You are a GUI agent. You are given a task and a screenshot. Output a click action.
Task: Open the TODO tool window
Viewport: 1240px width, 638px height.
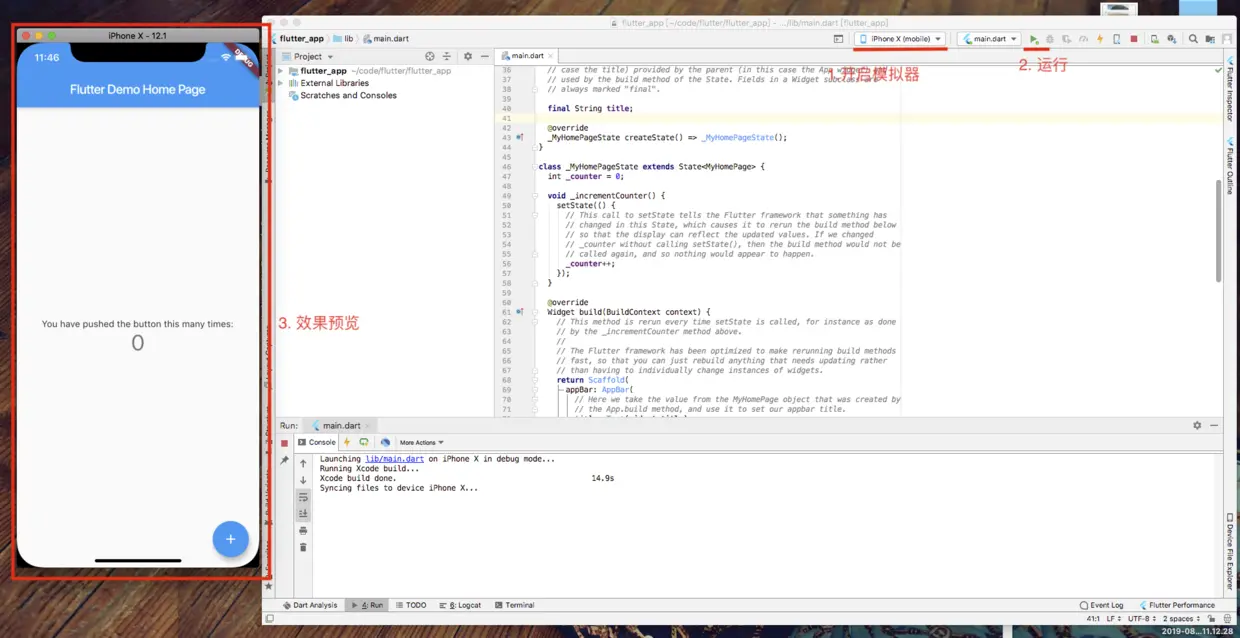pyautogui.click(x=410, y=605)
